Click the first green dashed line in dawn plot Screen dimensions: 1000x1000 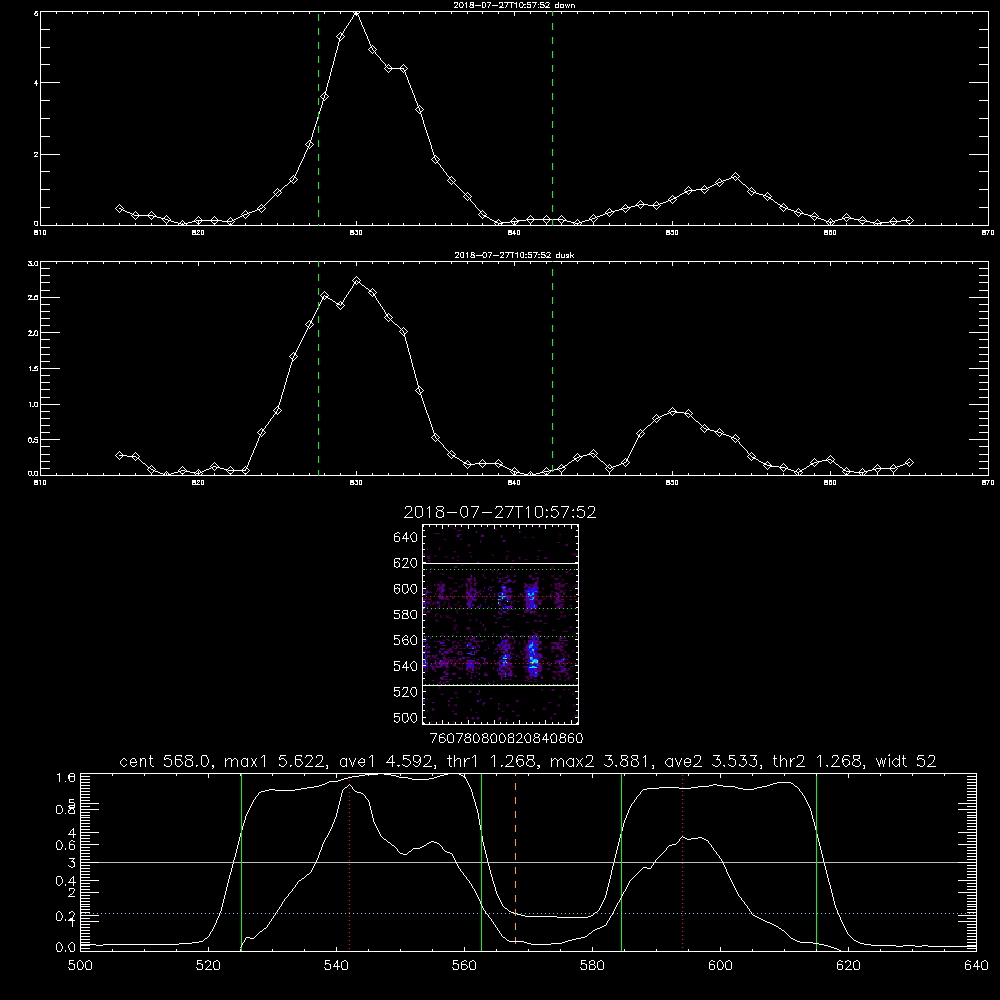[x=318, y=118]
